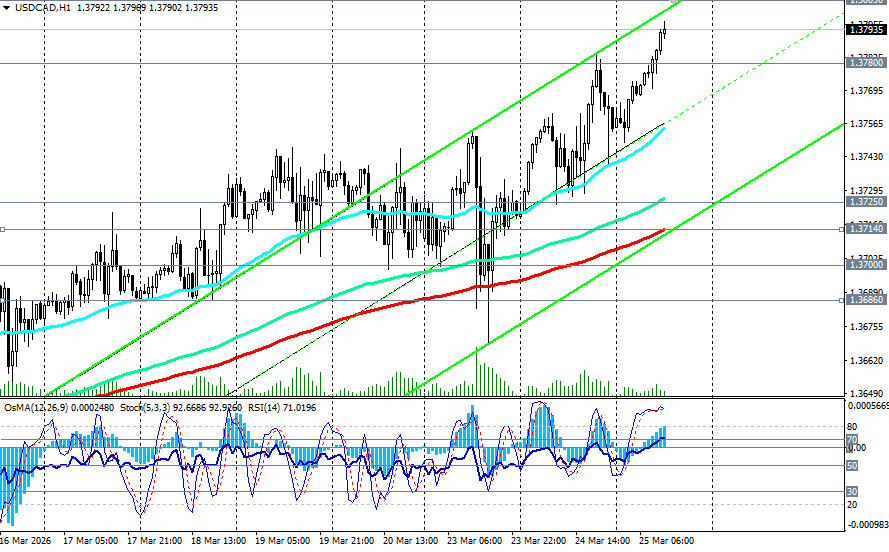889x552 pixels.
Task: Click the 20 Mar 13:00 time label
Action: click(411, 541)
